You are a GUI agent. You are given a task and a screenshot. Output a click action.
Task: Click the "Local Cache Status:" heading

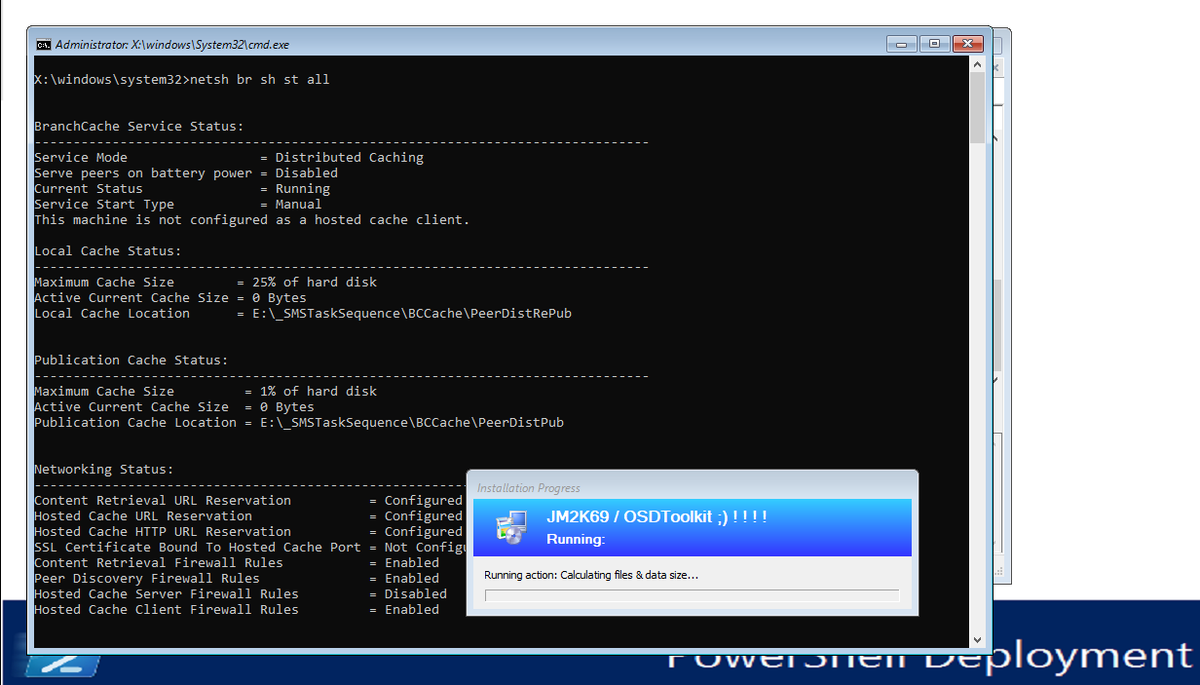pos(108,251)
